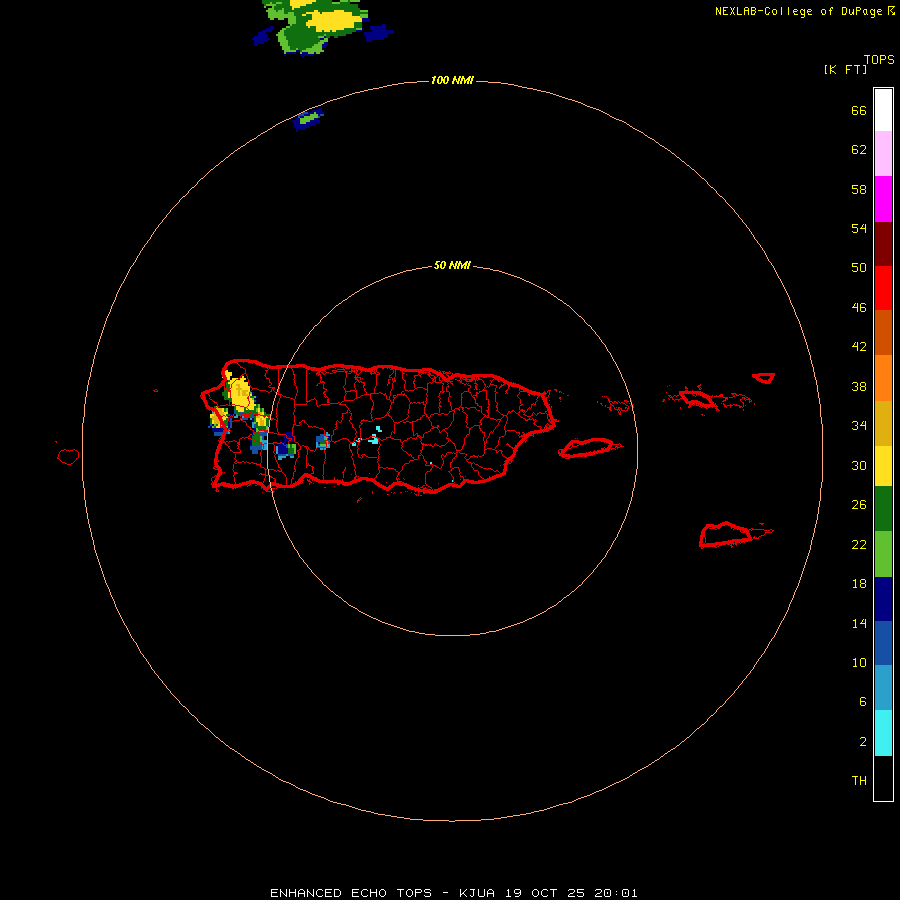Click the TOPS legend title
900x900 pixels.
pyautogui.click(x=879, y=59)
